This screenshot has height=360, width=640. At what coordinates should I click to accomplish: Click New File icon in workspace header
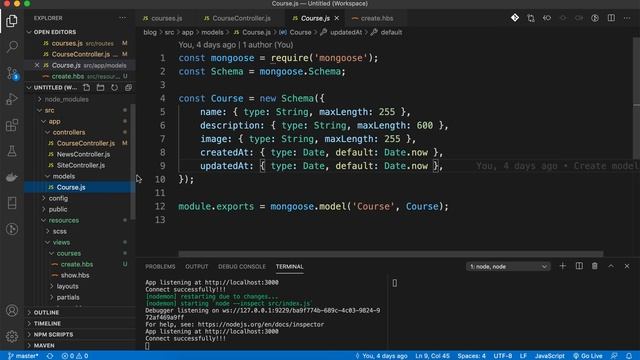(x=87, y=87)
